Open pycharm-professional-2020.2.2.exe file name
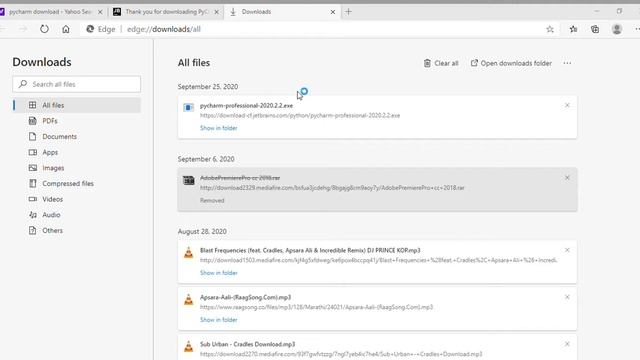This screenshot has width=640, height=360. coord(246,105)
